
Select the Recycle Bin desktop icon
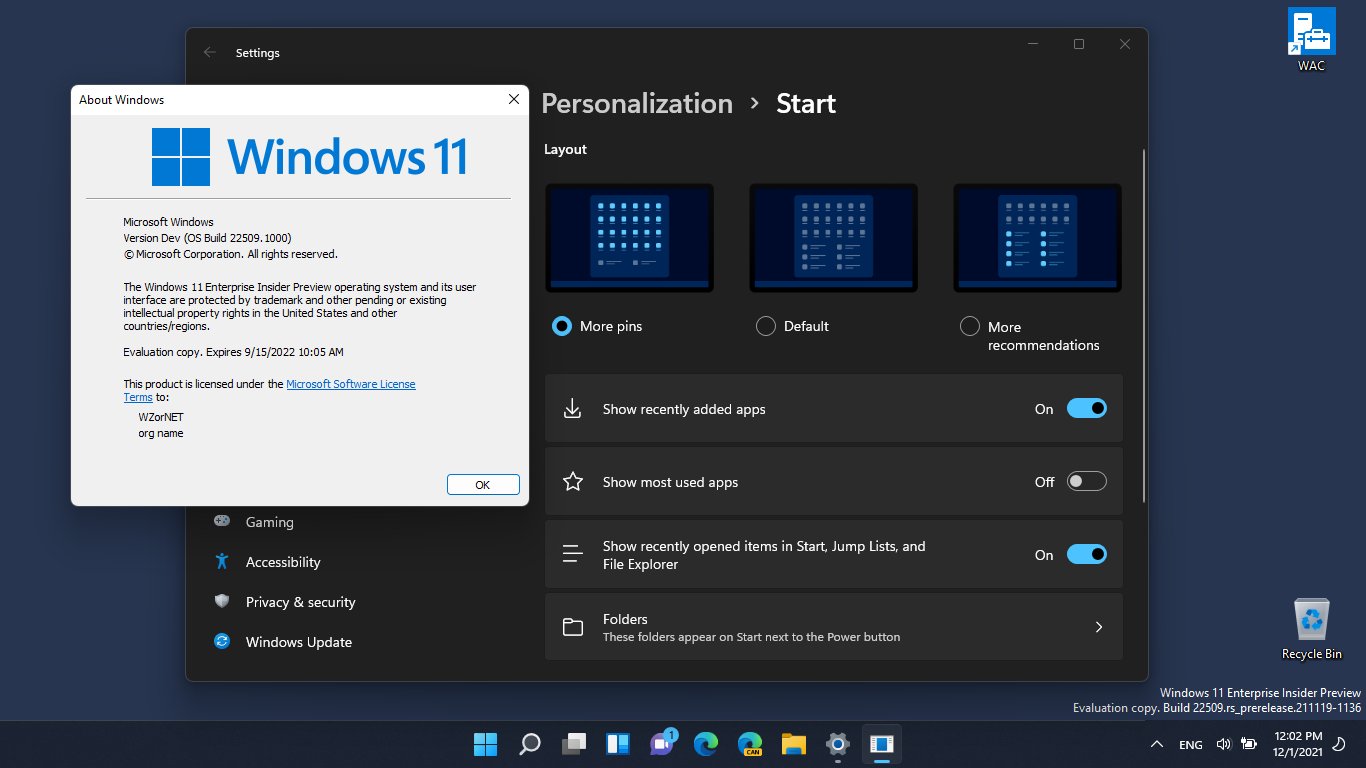[1311, 629]
